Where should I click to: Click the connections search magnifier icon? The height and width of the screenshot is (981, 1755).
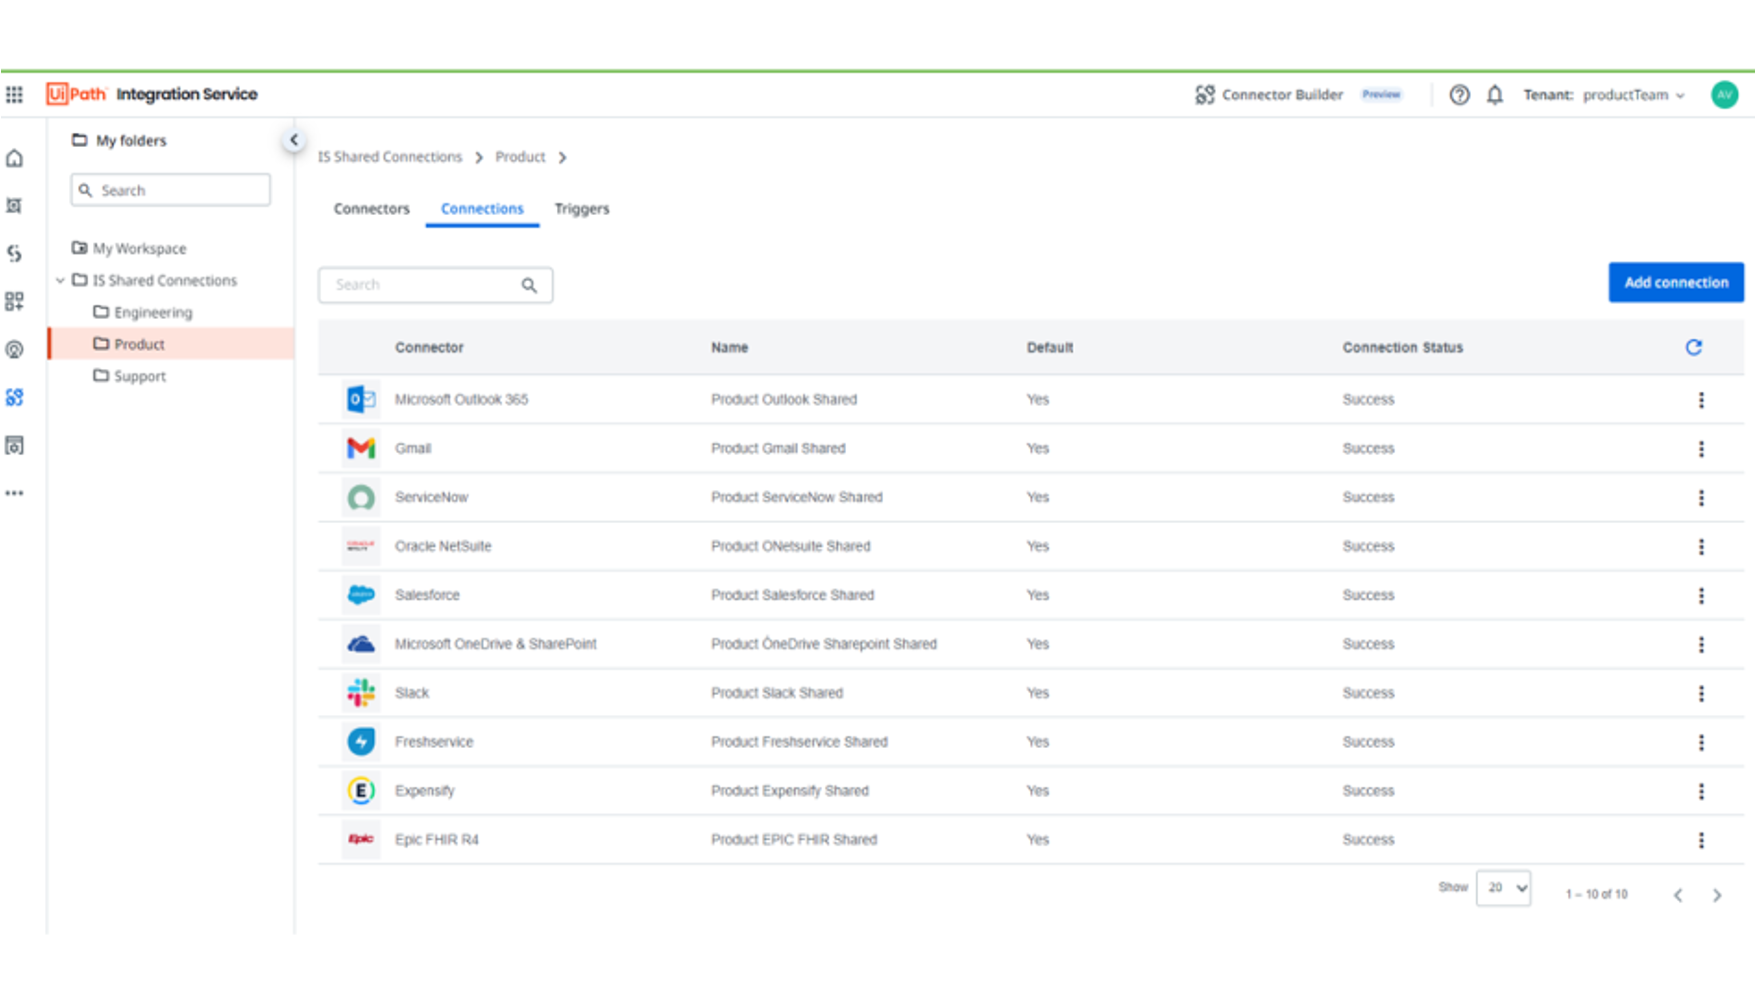[529, 285]
